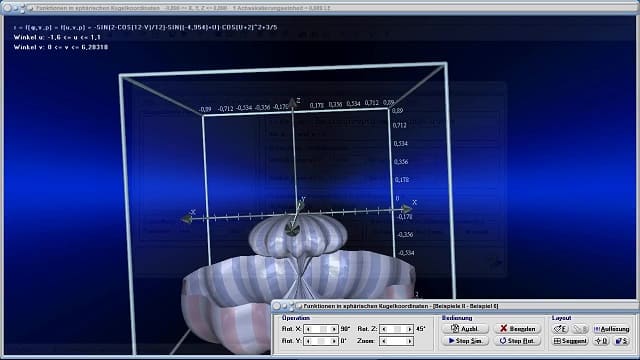
Task: Click the greyed B layout icon button
Action: 580,329
